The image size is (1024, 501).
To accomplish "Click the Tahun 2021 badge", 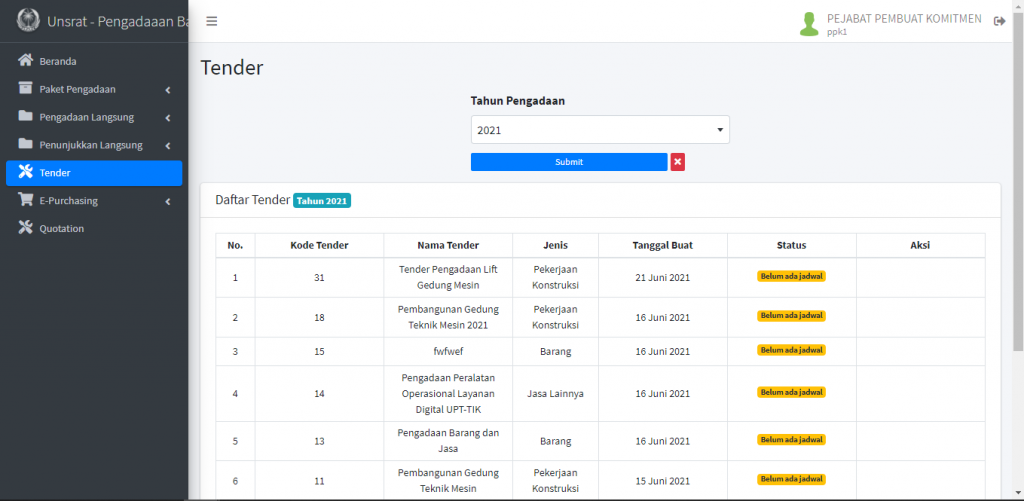I will (x=322, y=201).
